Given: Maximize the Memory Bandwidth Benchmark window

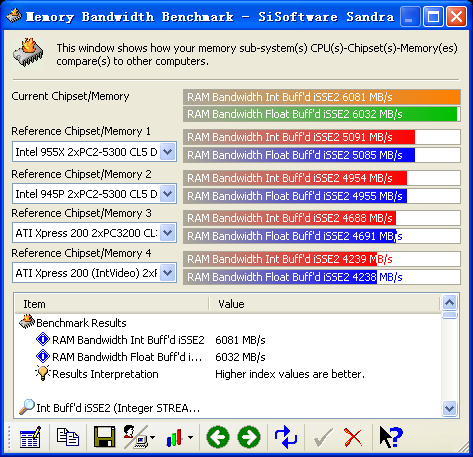Looking at the screenshot, I should coord(433,16).
